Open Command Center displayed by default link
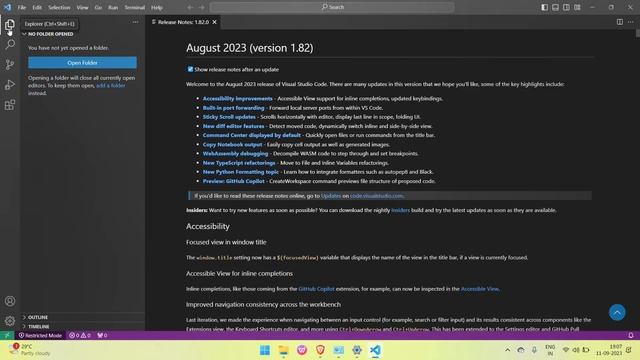The width and height of the screenshot is (640, 360). 251,135
